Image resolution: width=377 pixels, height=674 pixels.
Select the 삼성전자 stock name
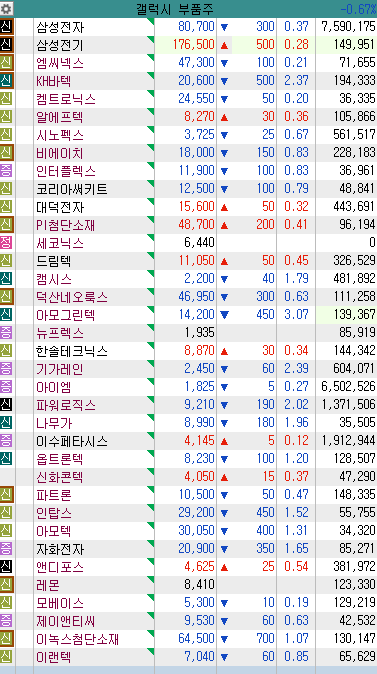point(60,28)
